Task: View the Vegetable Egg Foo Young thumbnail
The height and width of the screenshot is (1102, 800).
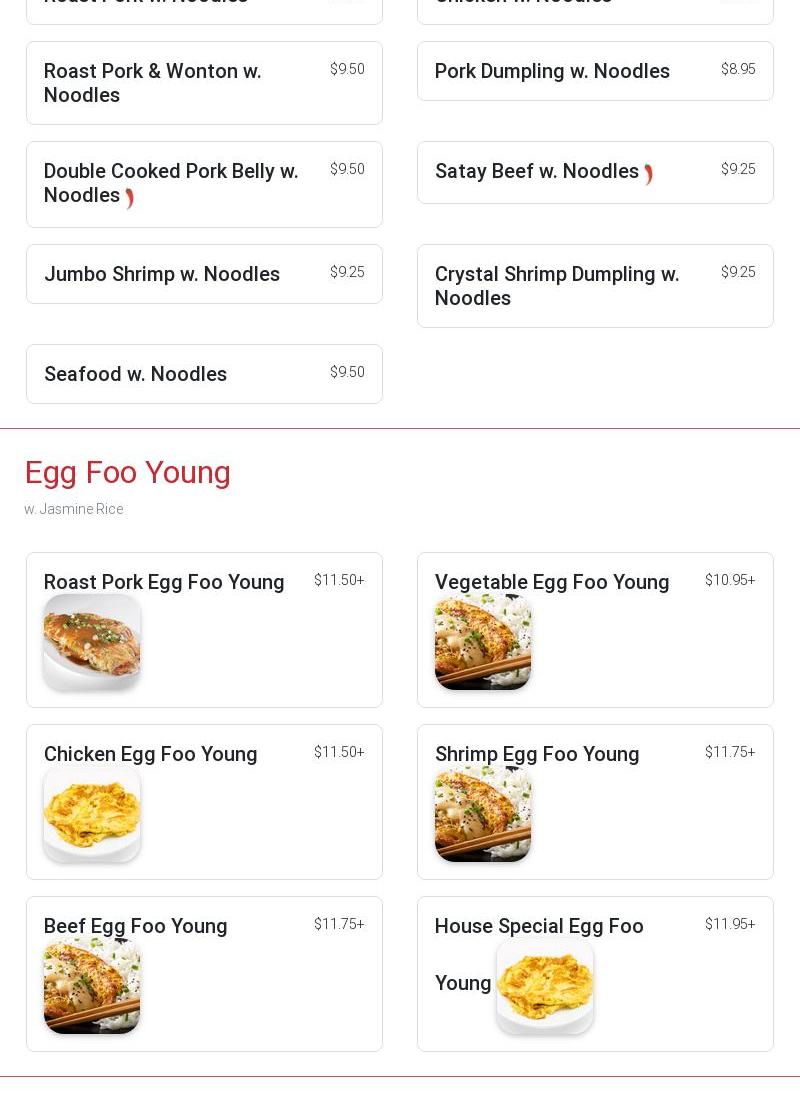Action: tap(483, 642)
